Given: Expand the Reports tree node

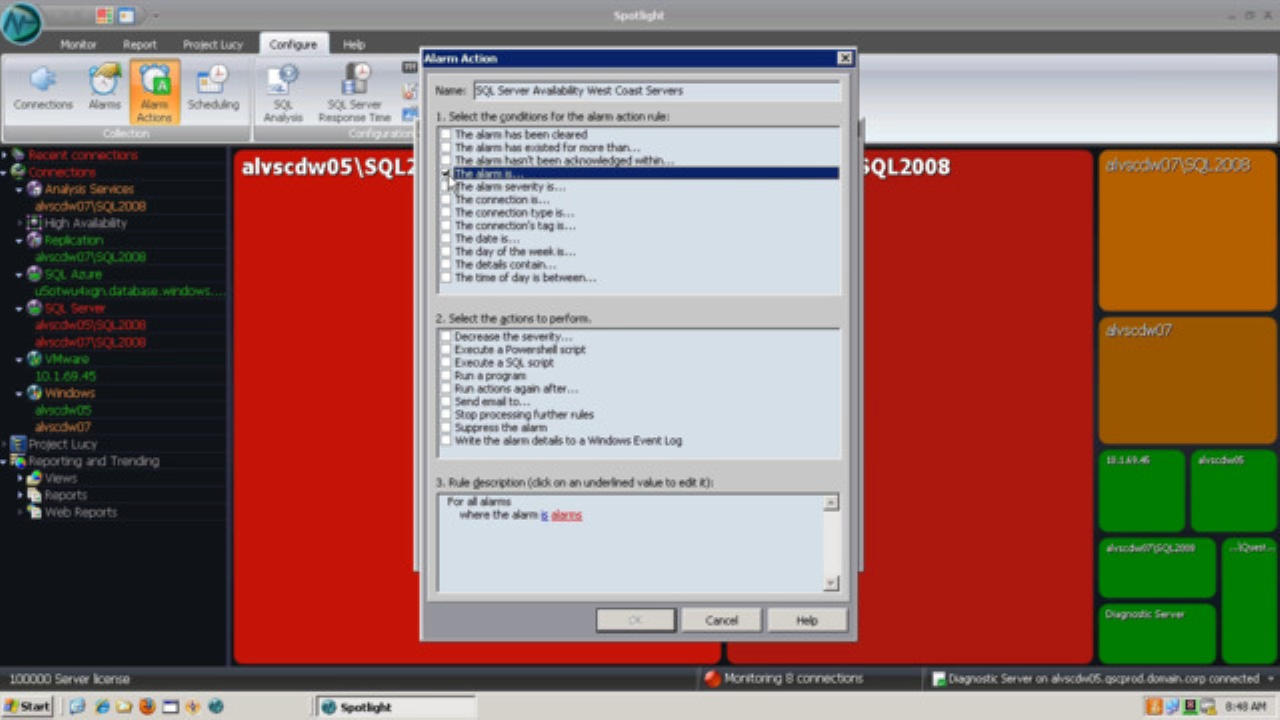Looking at the screenshot, I should pyautogui.click(x=22, y=495).
